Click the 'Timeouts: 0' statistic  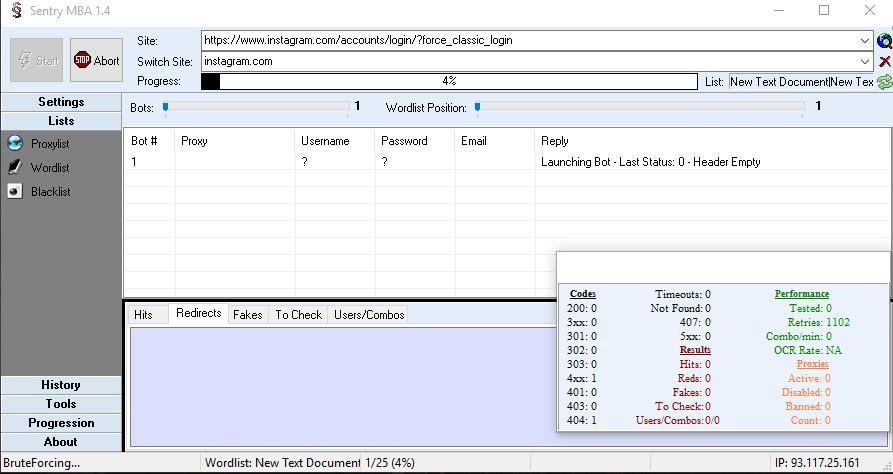click(683, 294)
